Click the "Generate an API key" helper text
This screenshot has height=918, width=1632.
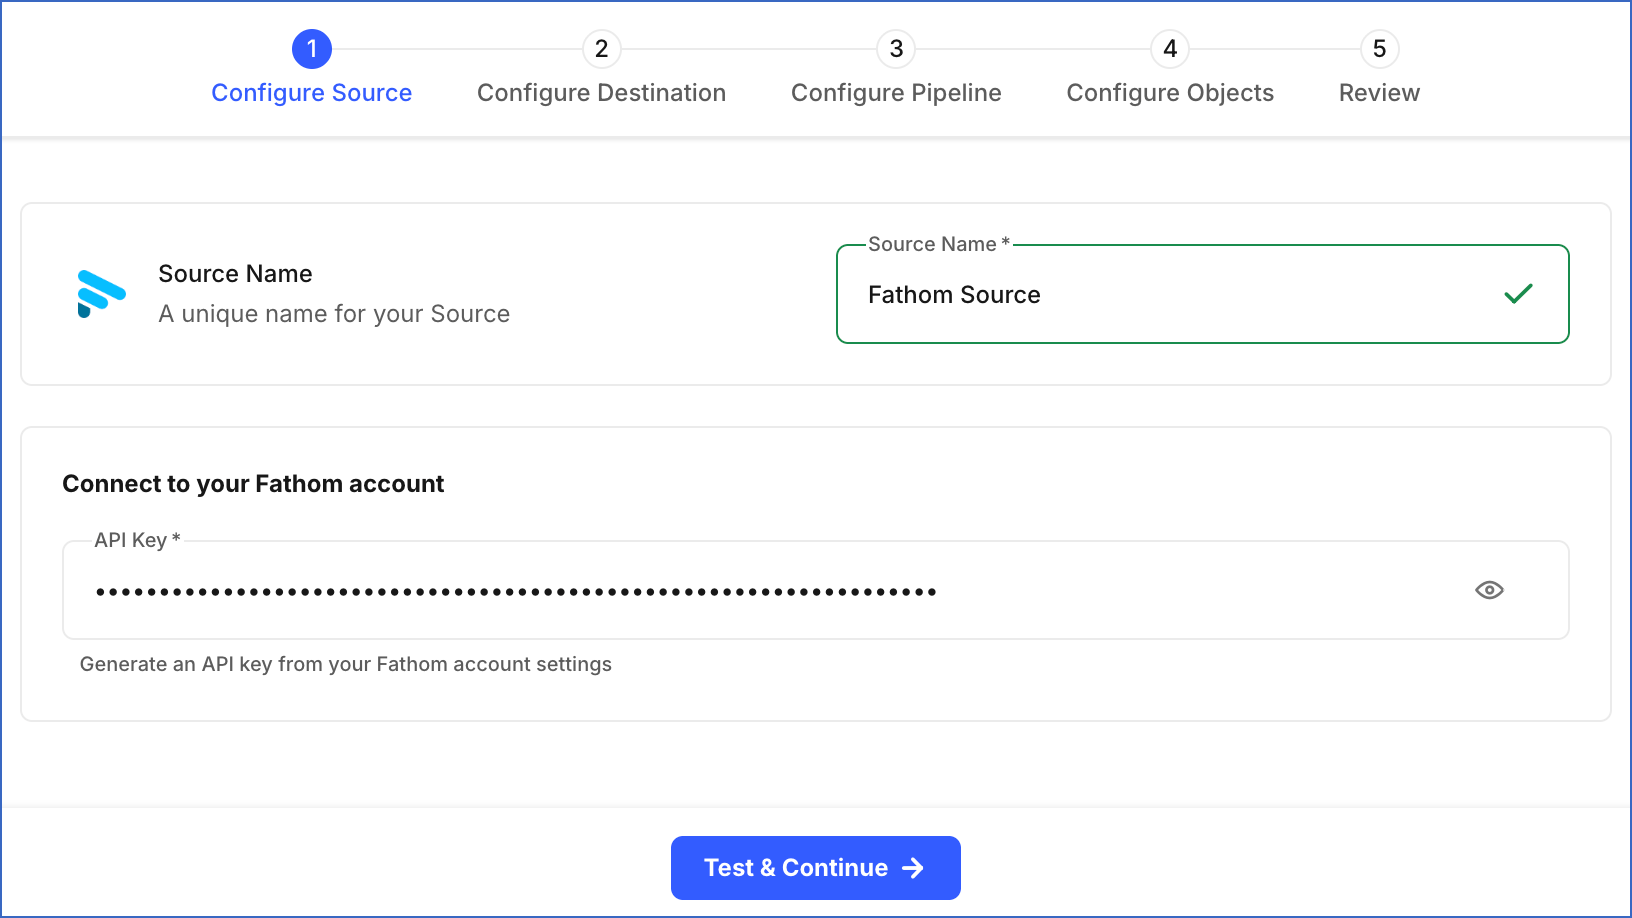[345, 664]
